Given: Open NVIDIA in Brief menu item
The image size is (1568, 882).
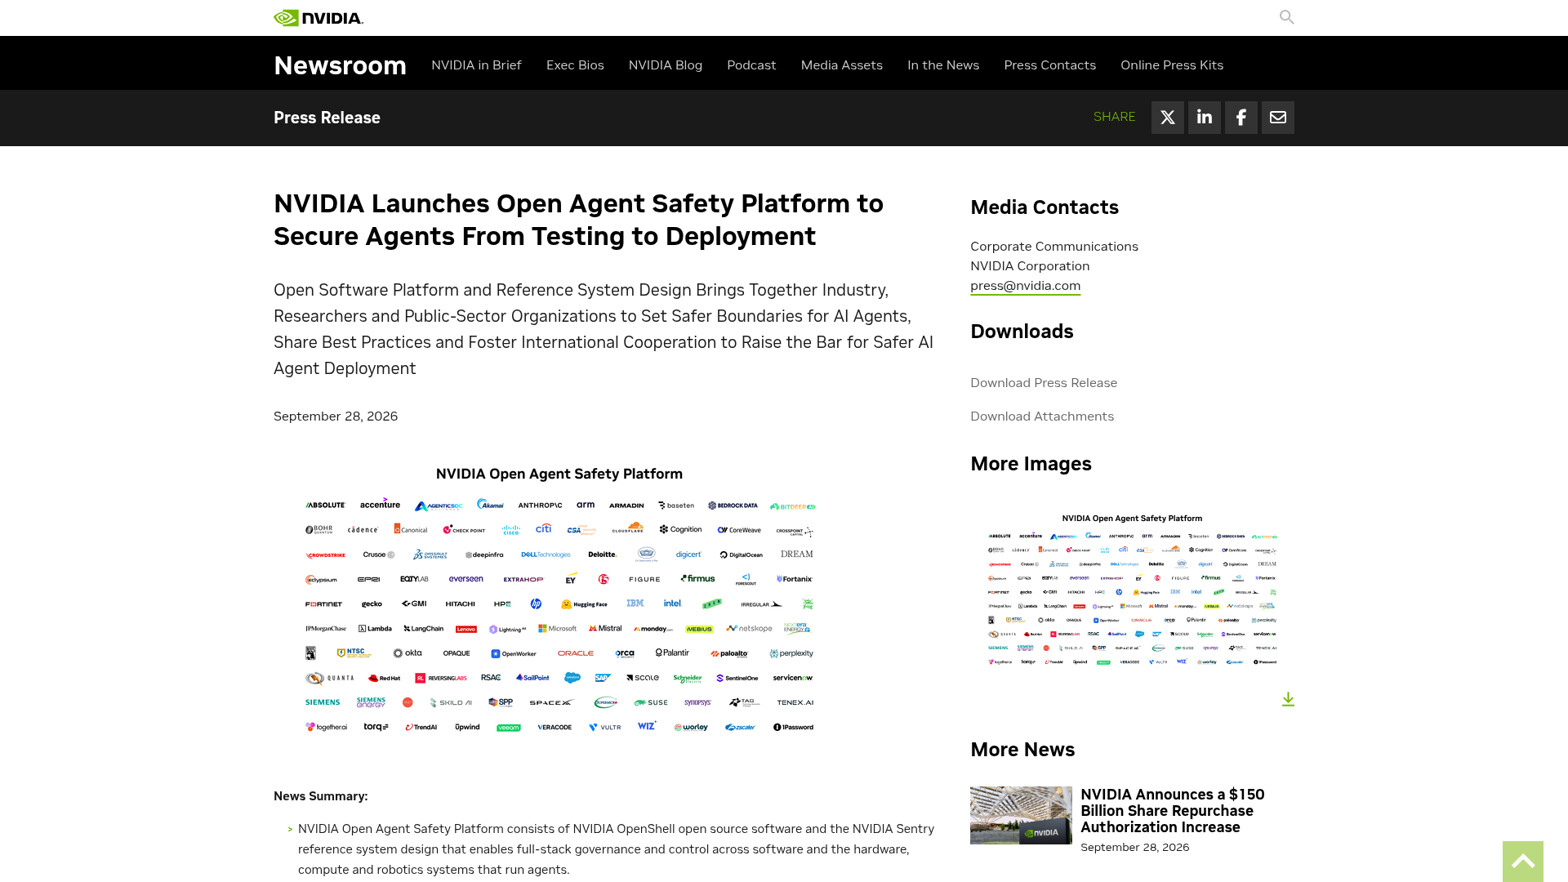Looking at the screenshot, I should click(476, 65).
